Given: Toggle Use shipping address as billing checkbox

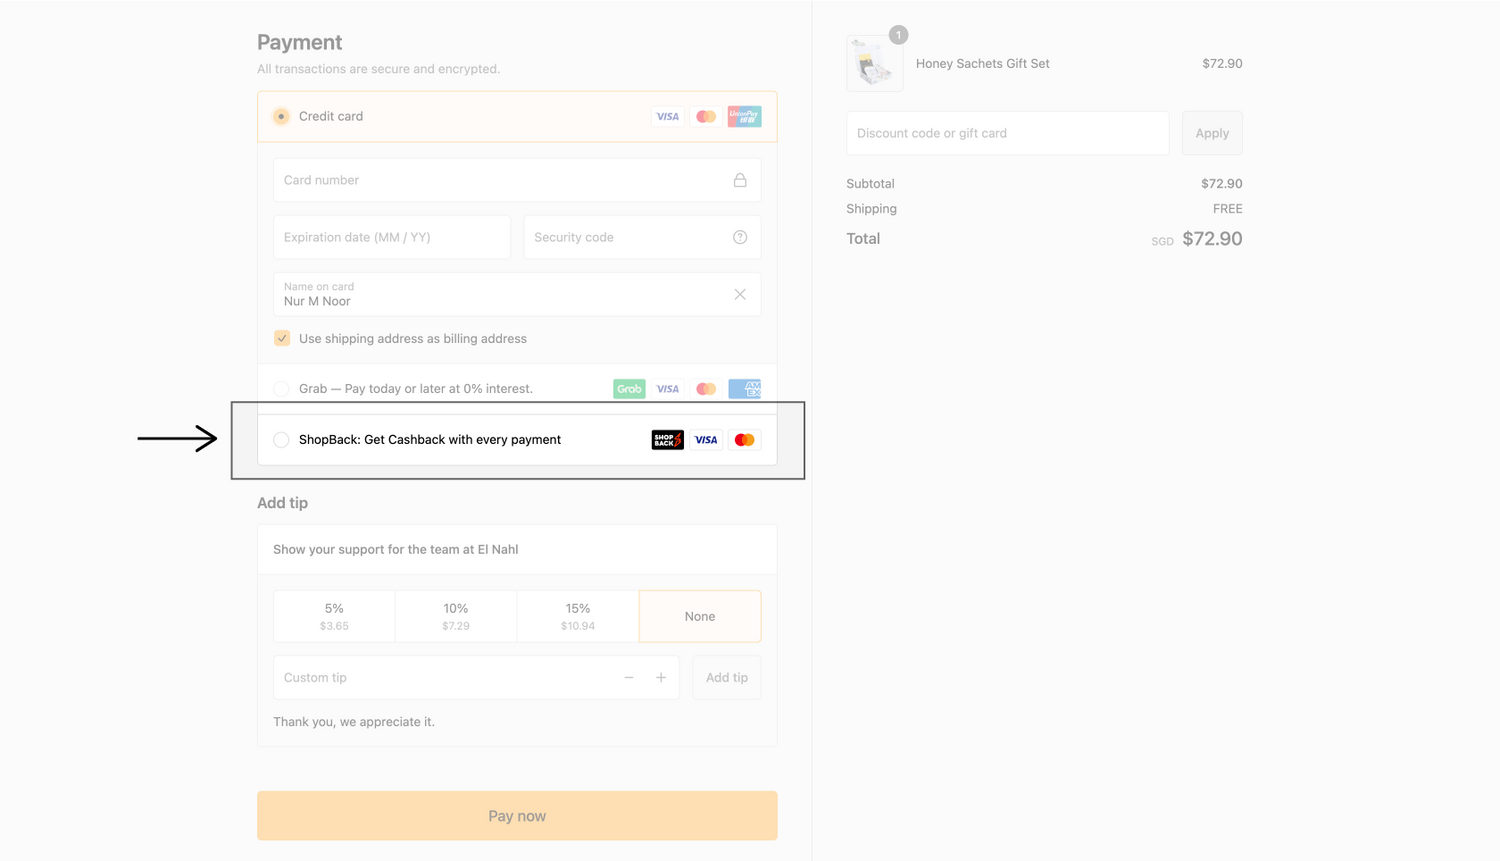Looking at the screenshot, I should [x=282, y=339].
